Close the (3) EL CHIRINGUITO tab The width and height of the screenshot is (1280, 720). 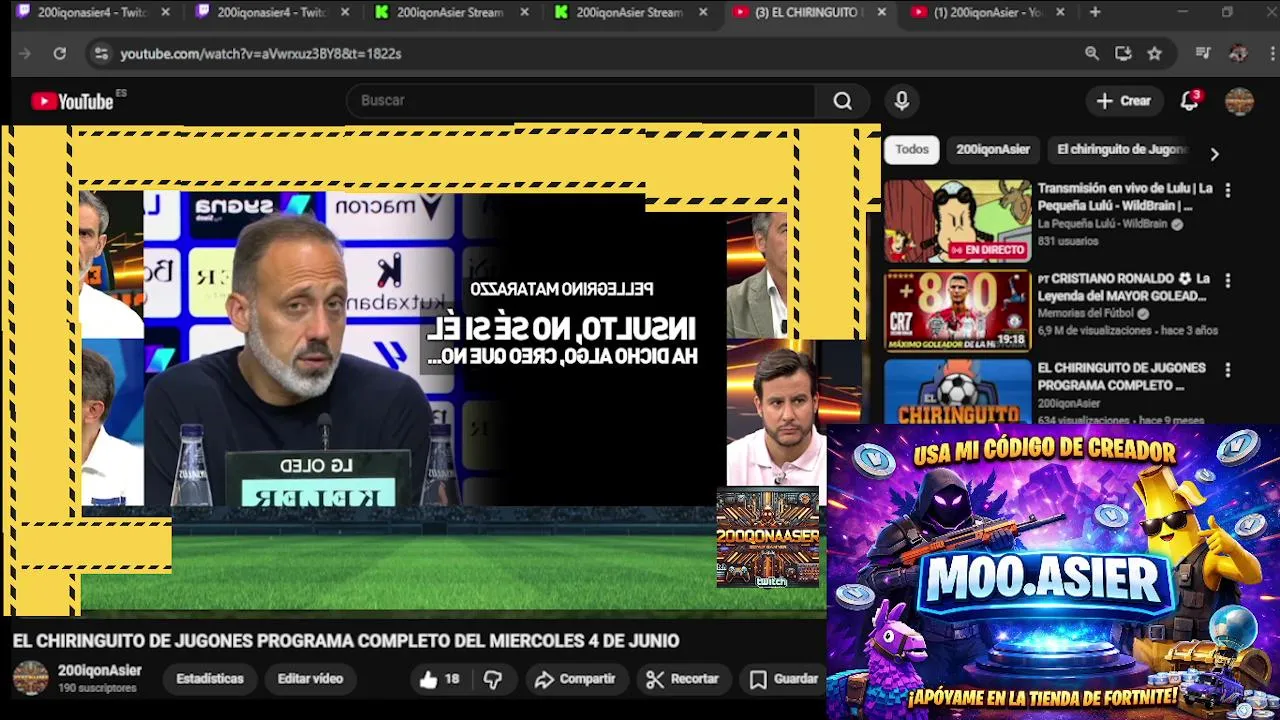[880, 12]
